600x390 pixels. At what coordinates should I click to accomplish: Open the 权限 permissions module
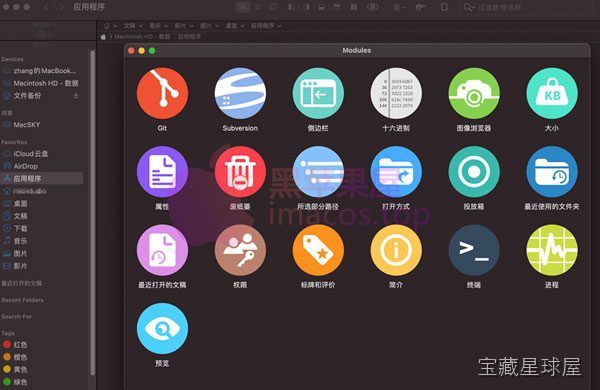coord(240,250)
